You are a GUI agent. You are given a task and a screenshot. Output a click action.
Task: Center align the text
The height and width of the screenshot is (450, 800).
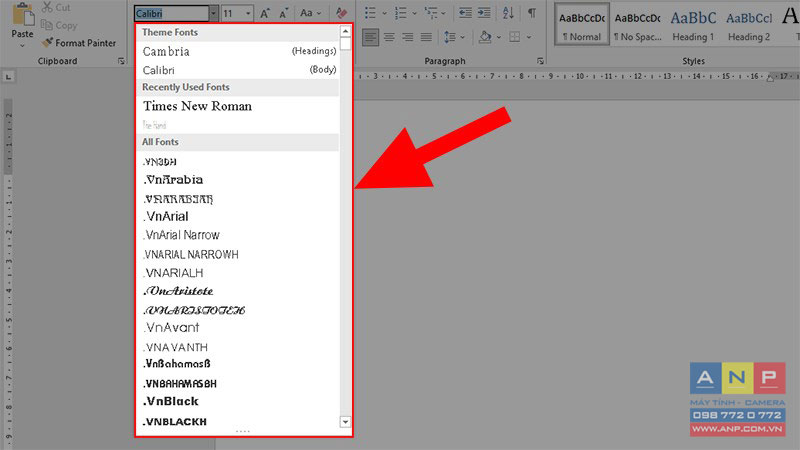coord(389,37)
